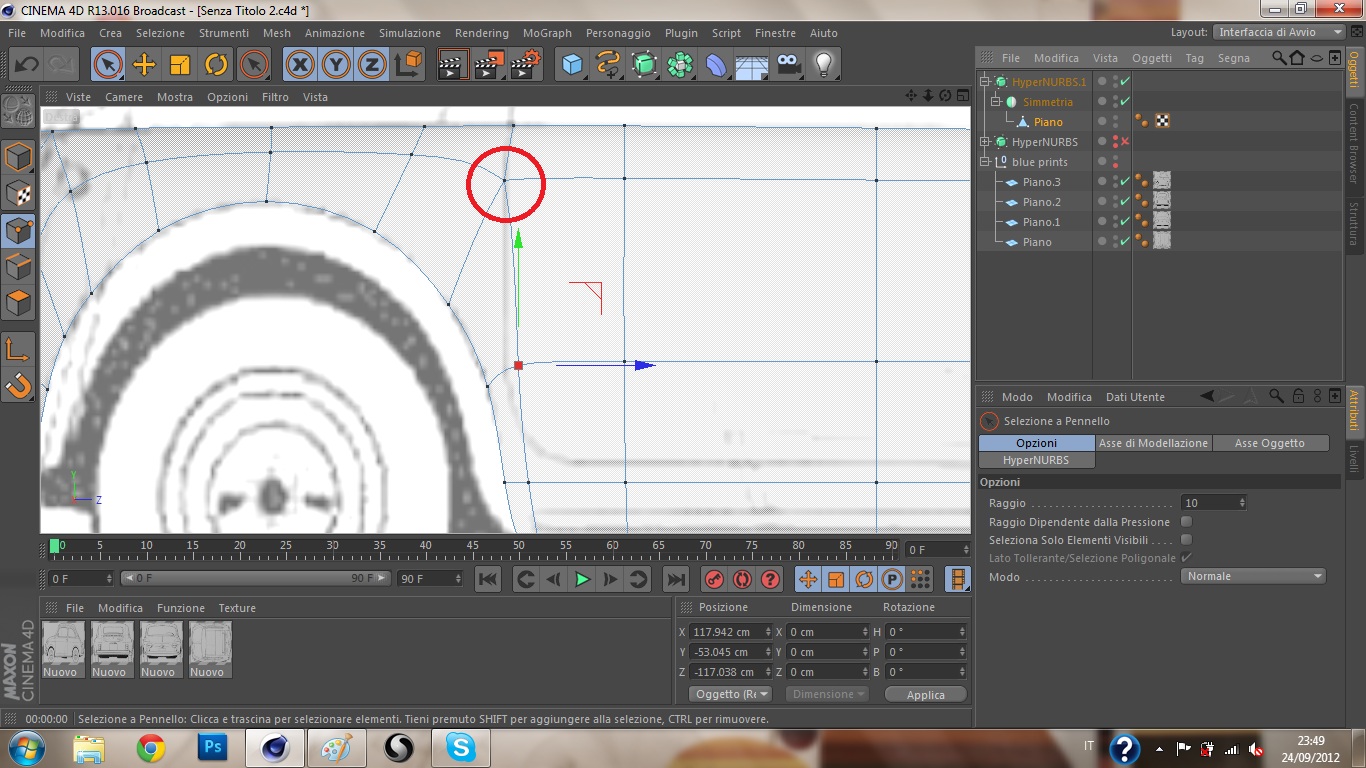1366x768 pixels.
Task: Jump to the start of the animation
Action: [x=488, y=579]
